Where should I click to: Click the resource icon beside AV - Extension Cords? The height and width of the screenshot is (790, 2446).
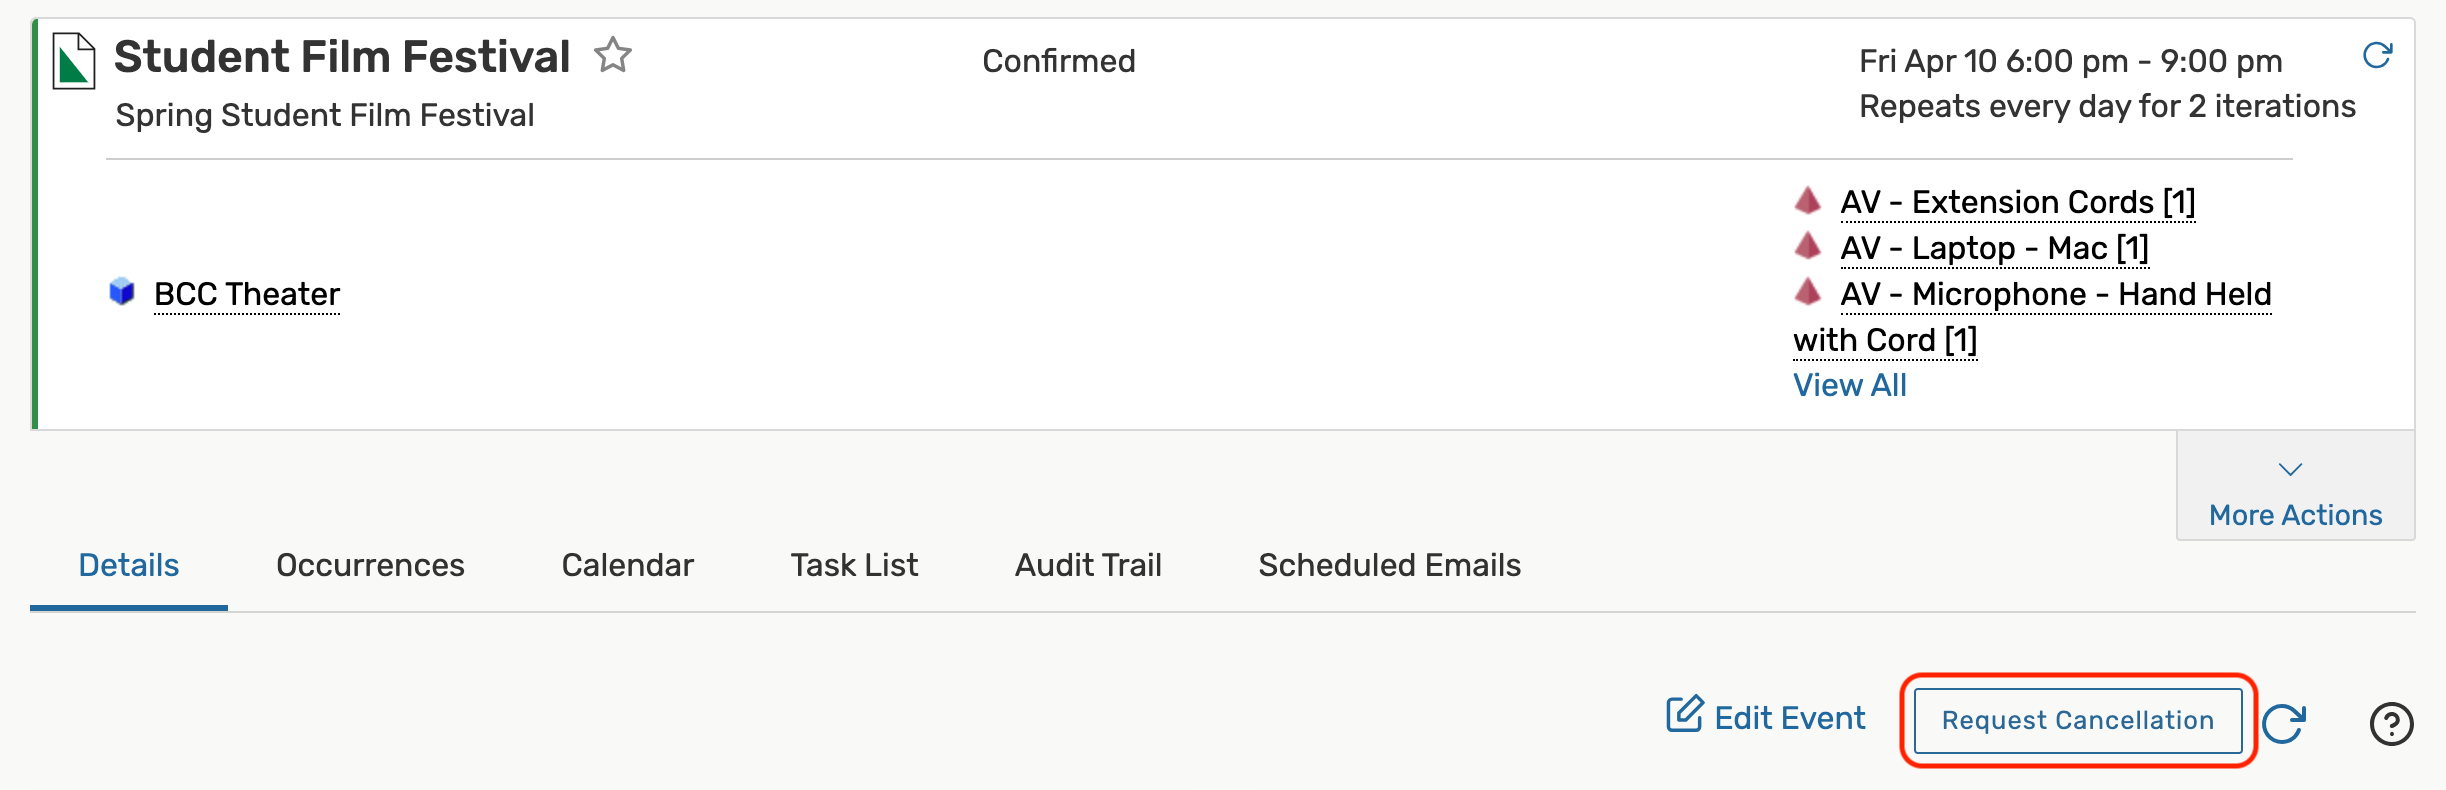(1807, 200)
